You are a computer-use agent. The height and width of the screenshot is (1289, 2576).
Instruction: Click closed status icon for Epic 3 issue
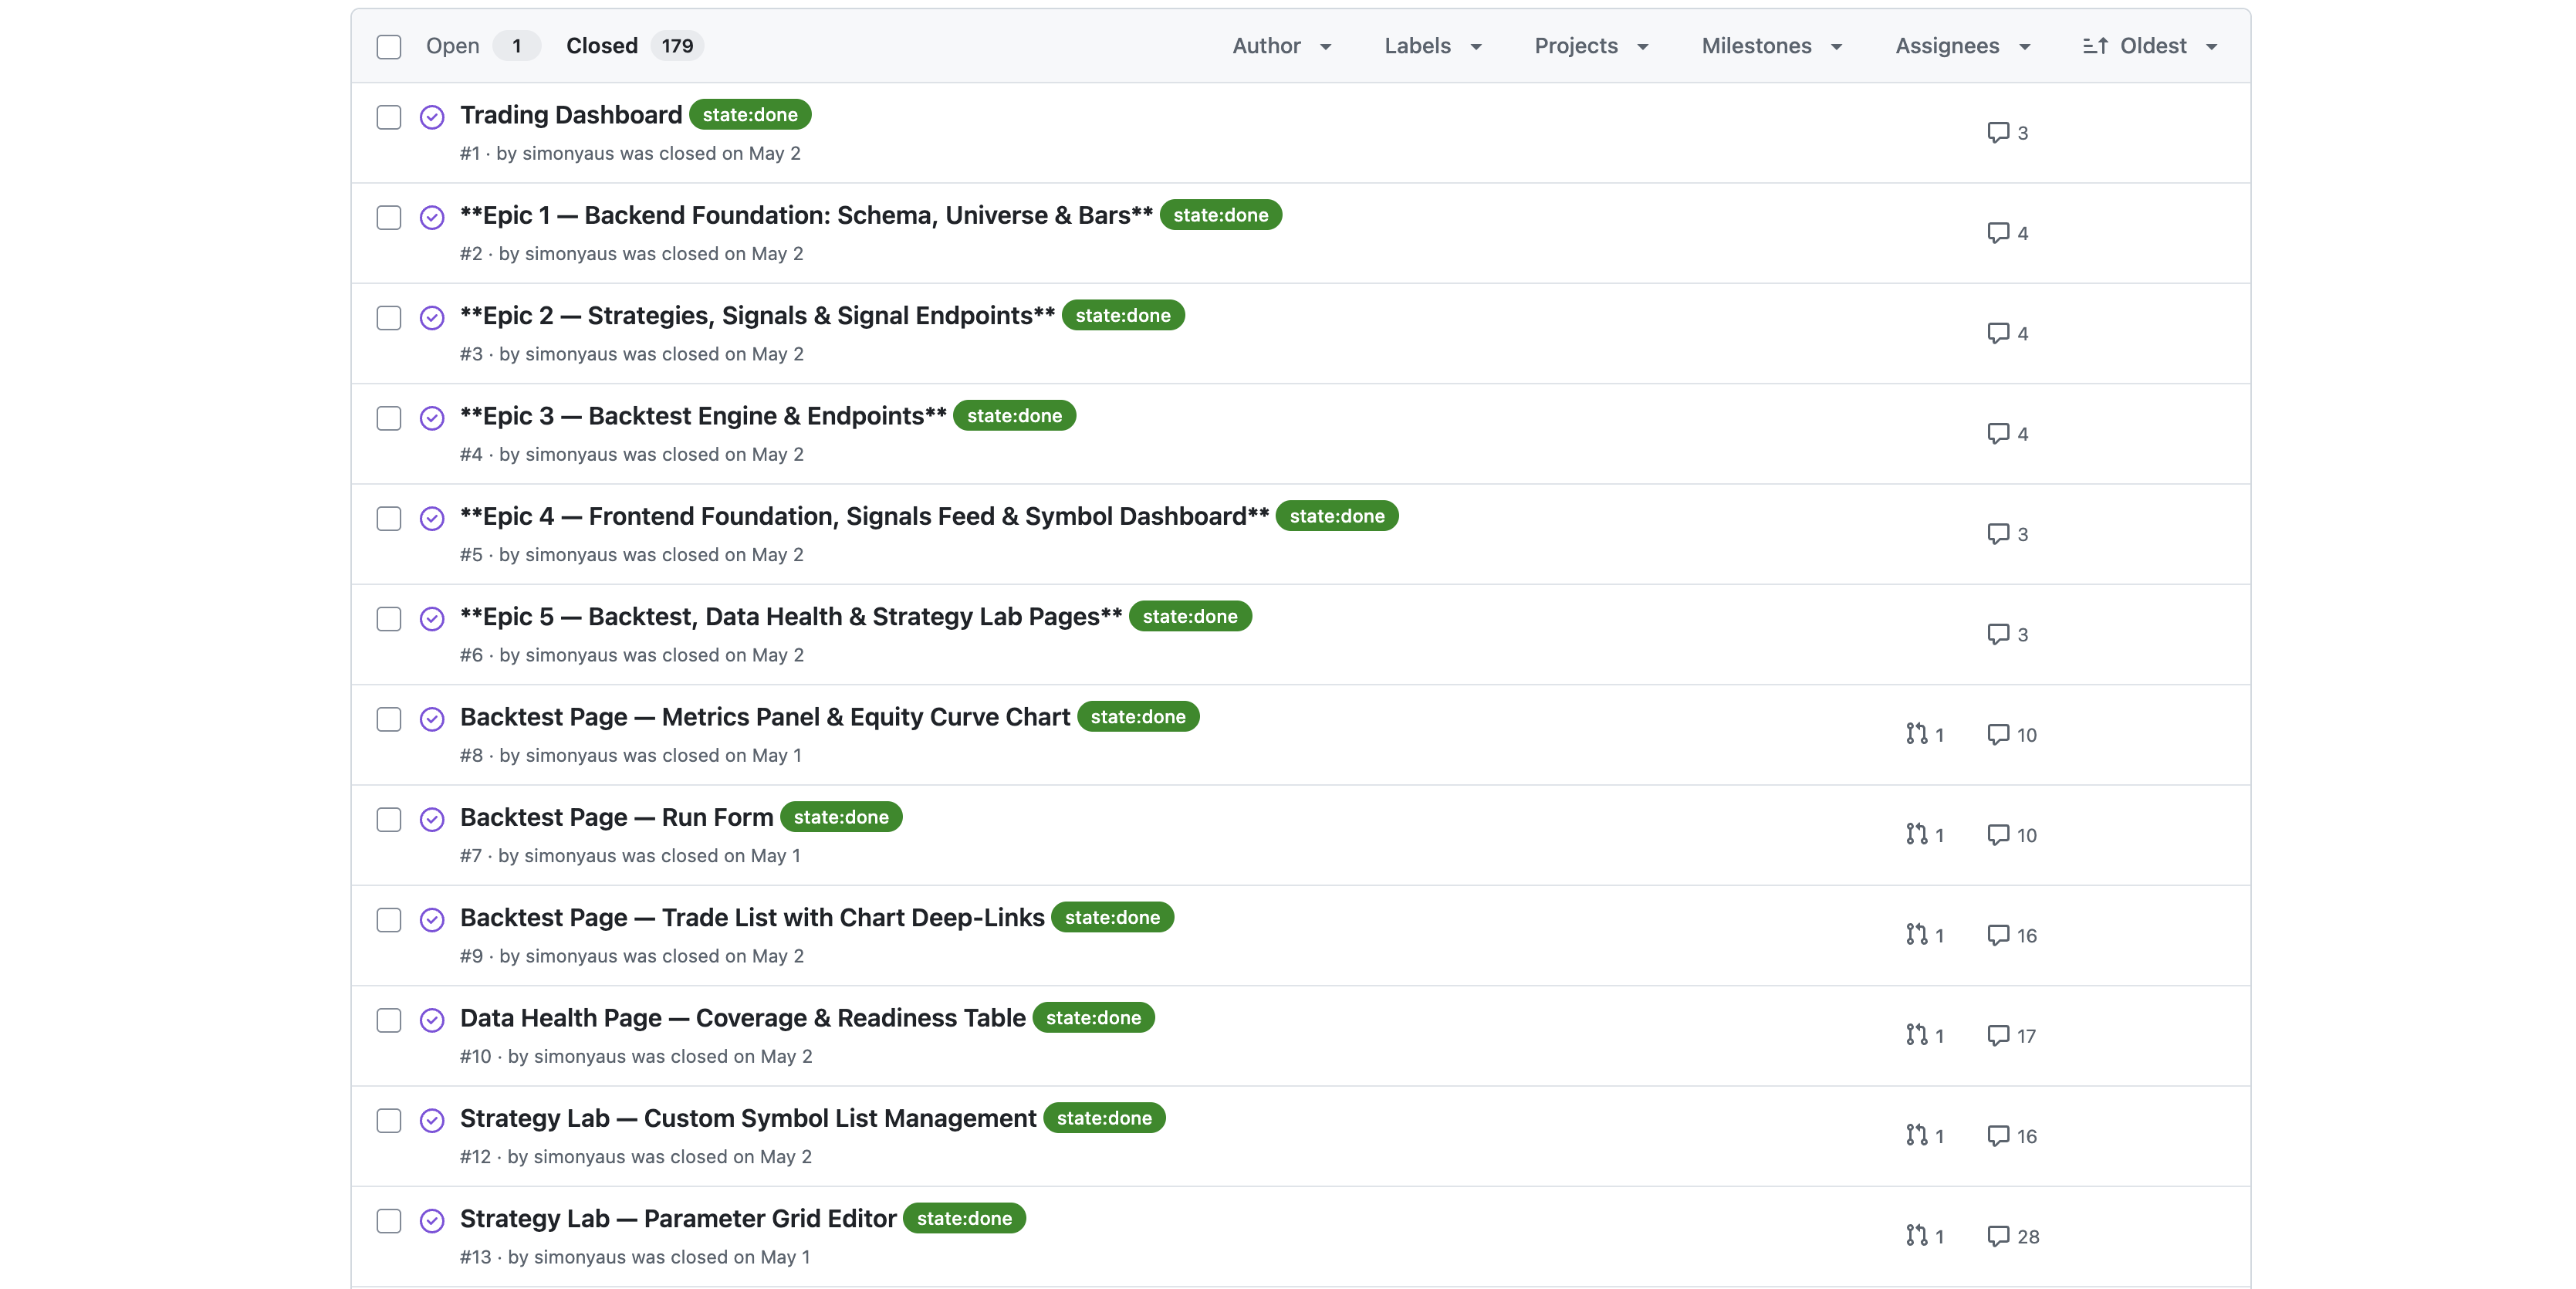(432, 418)
